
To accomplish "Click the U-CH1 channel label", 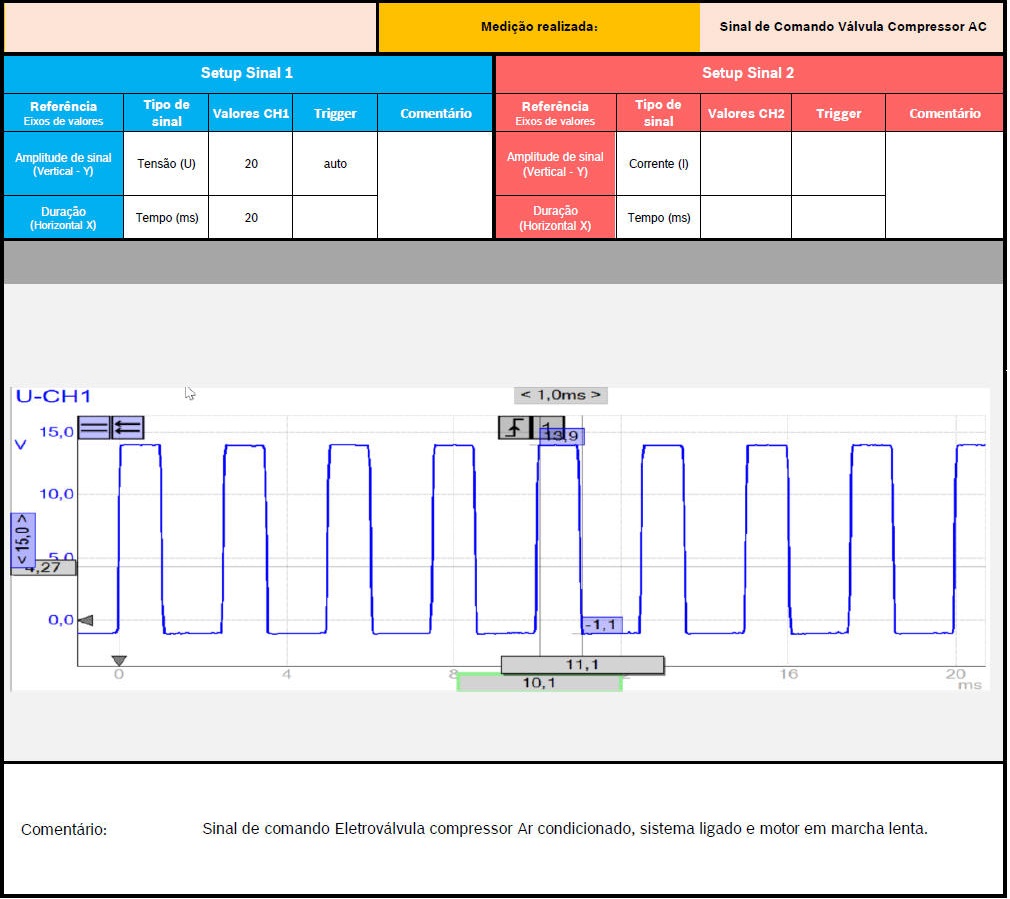I will 53,397.
